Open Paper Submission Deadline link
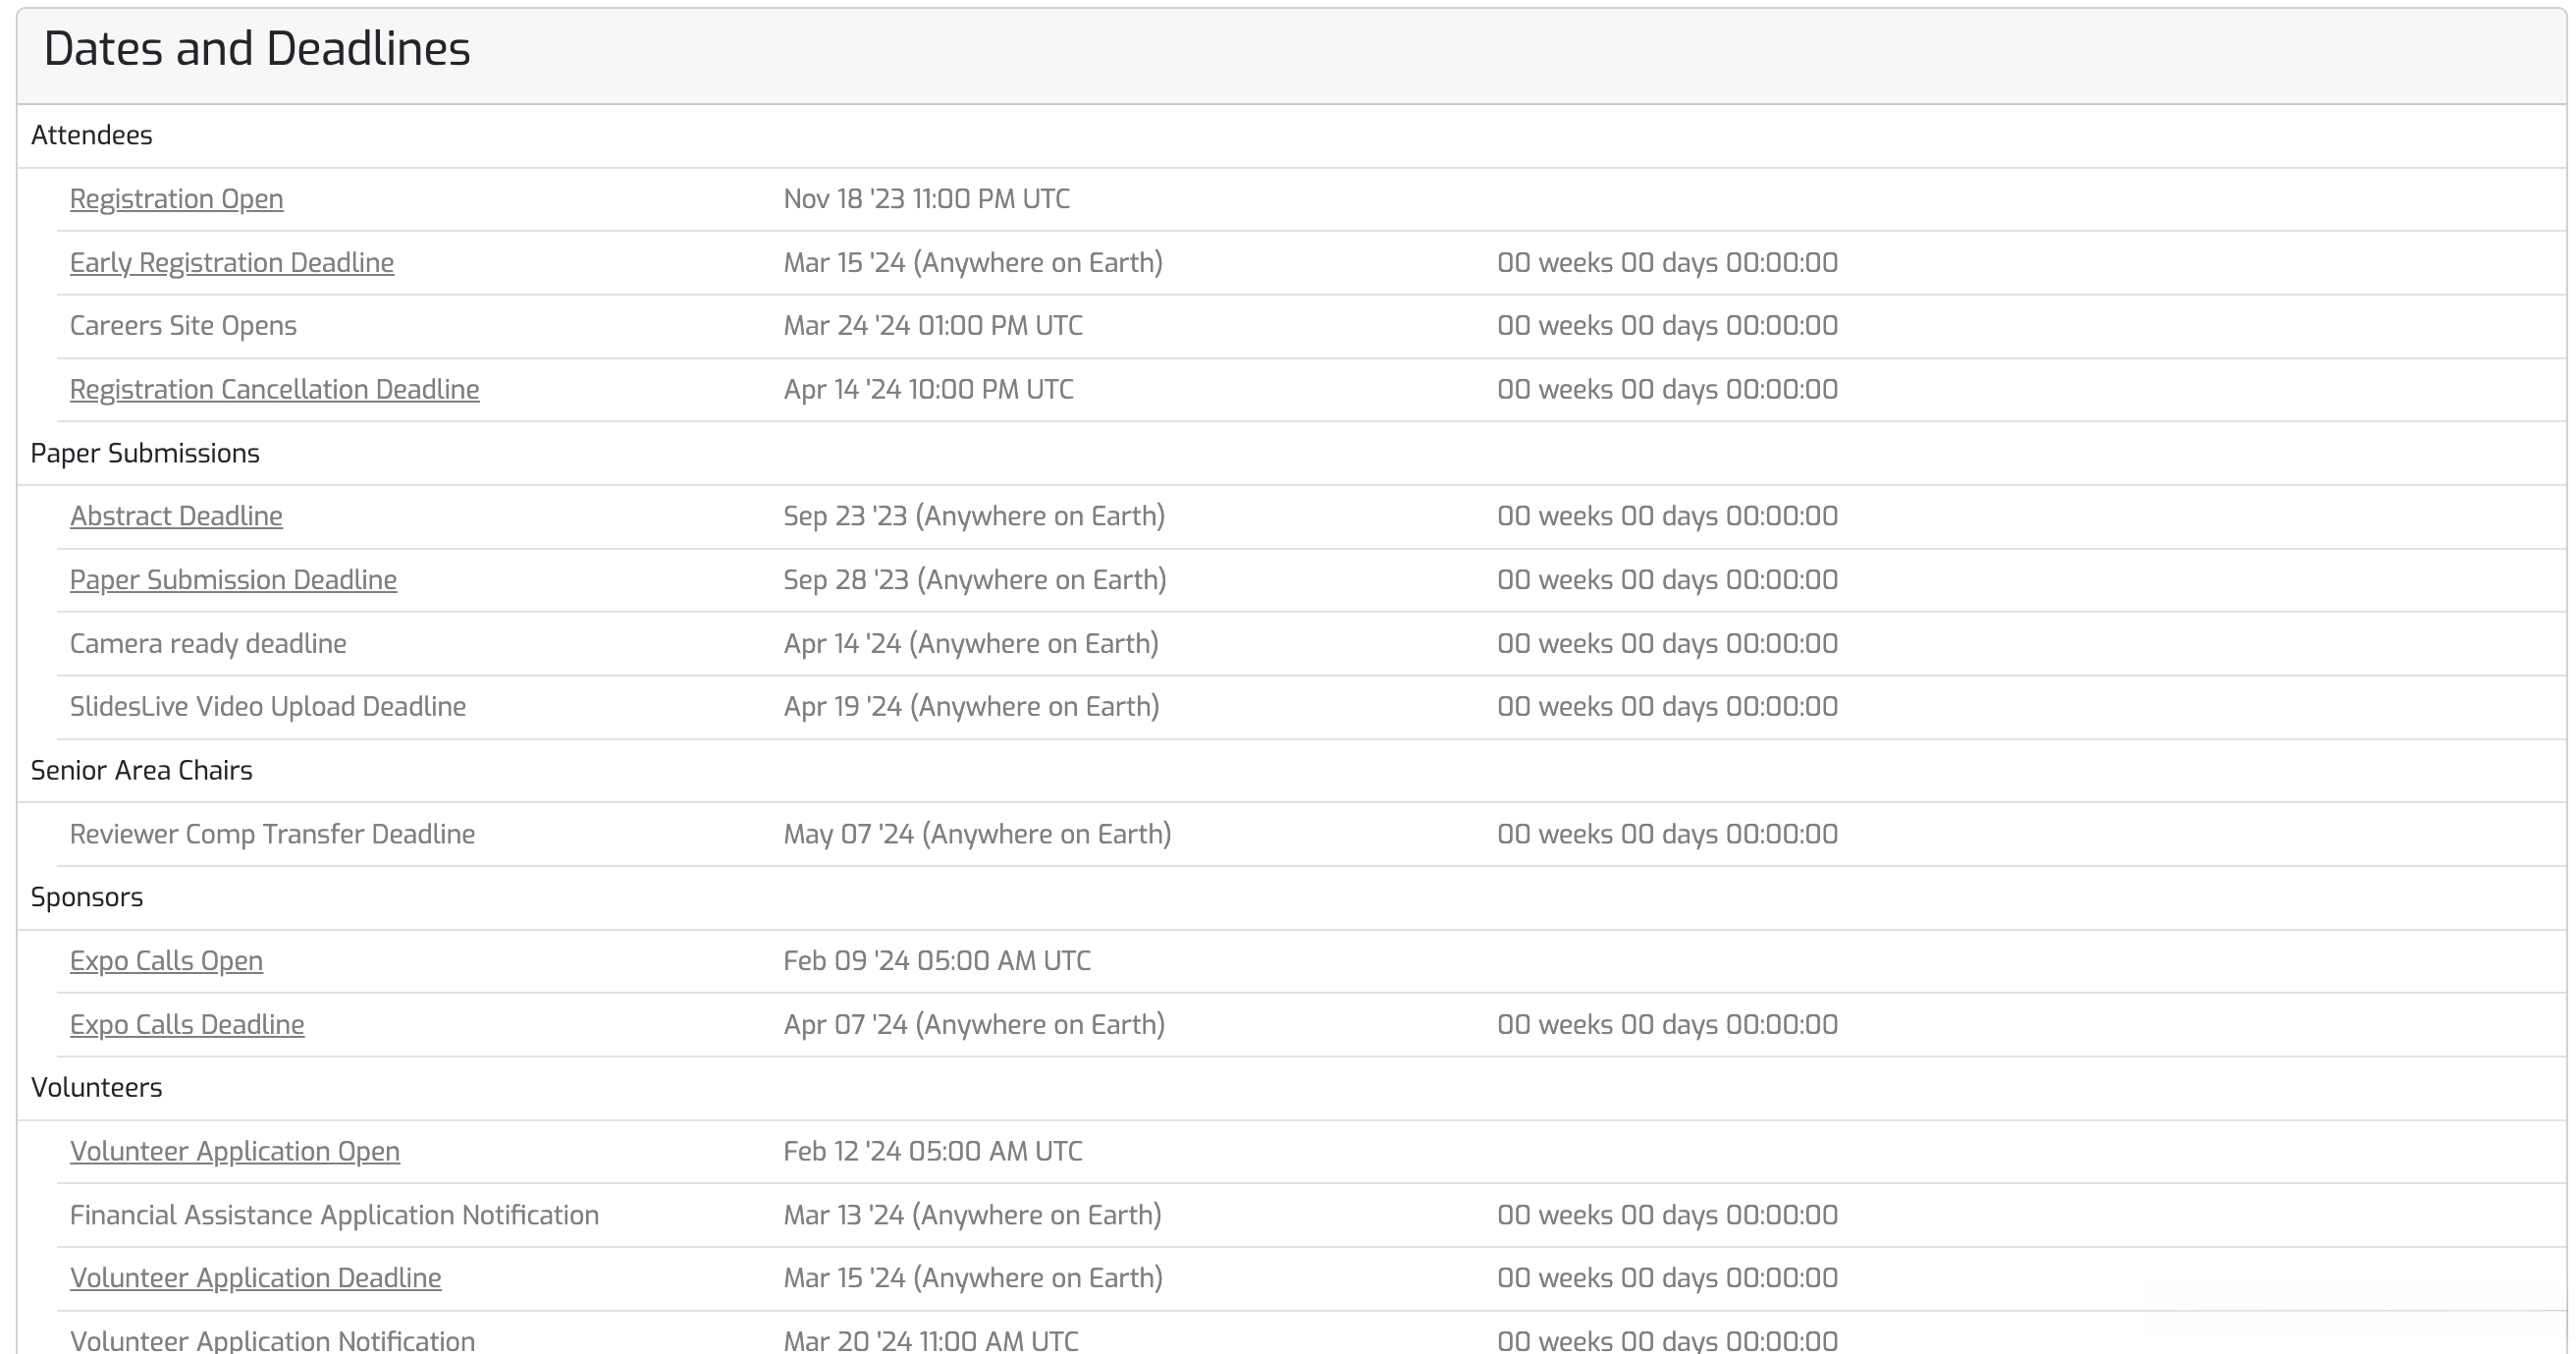2576x1354 pixels. [x=233, y=580]
